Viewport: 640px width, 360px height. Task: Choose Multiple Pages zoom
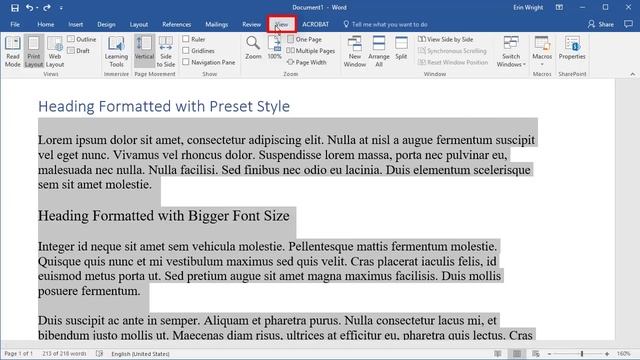pyautogui.click(x=311, y=51)
